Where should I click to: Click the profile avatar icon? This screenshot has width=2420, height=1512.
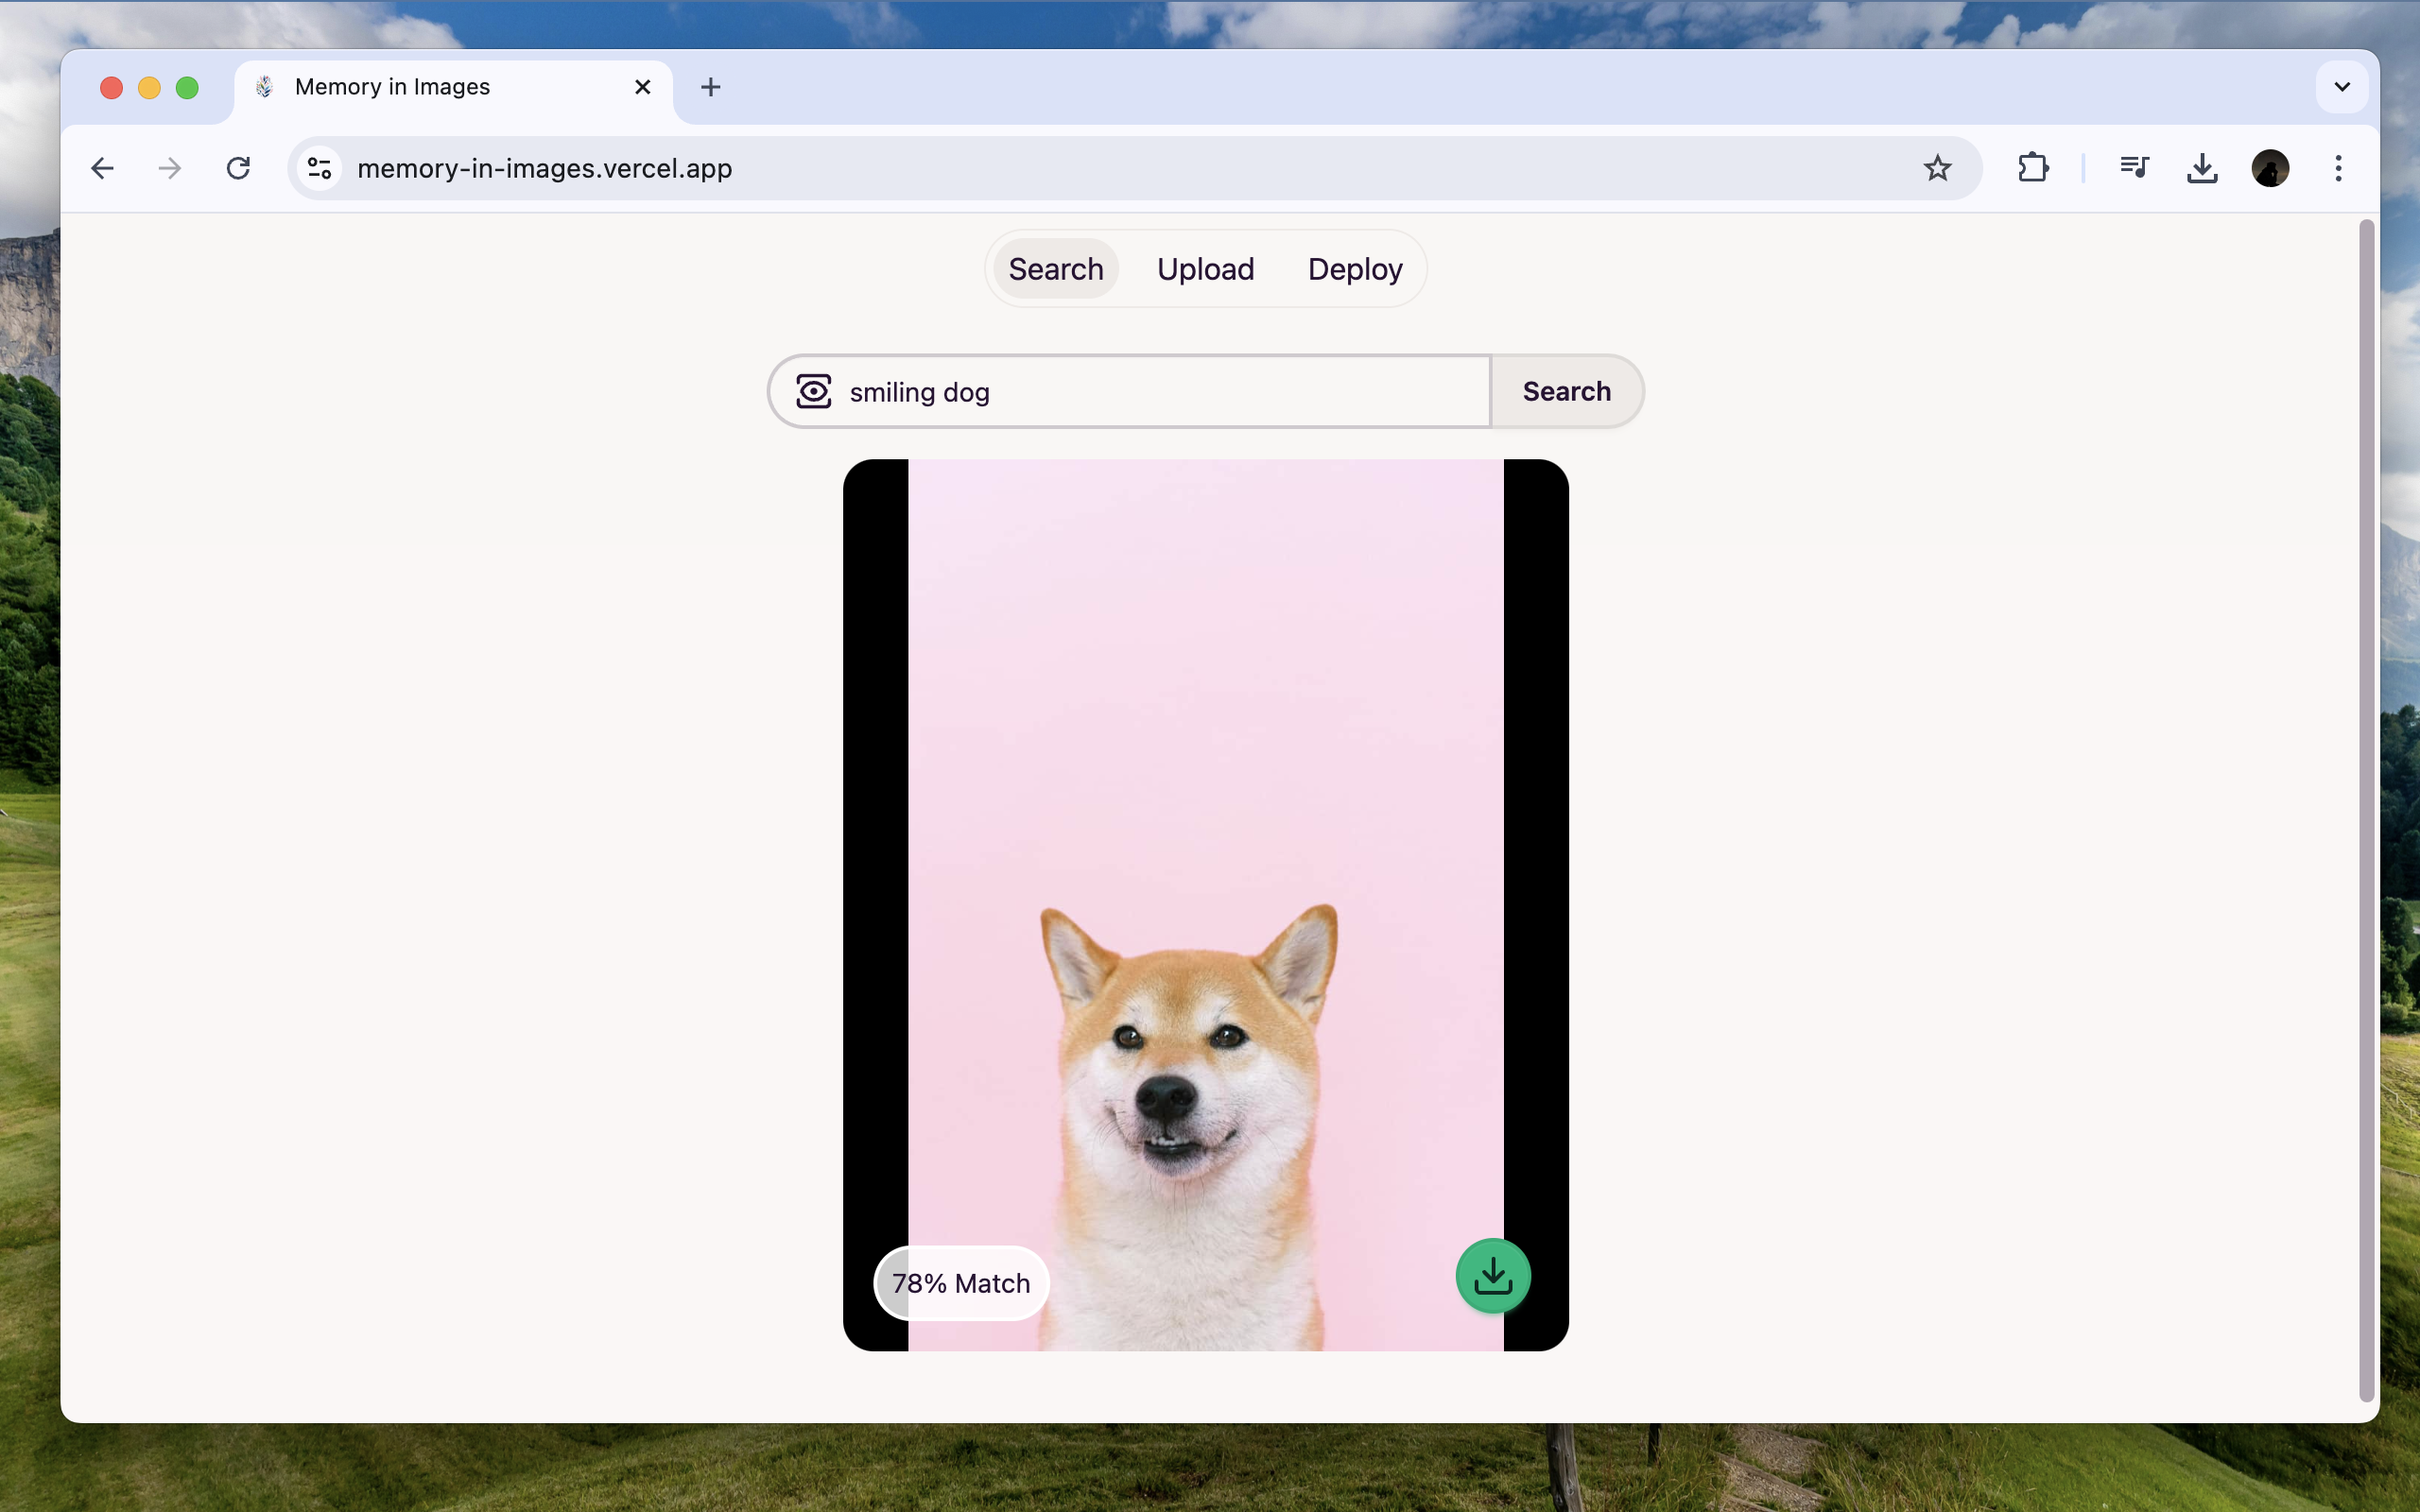coord(2270,168)
